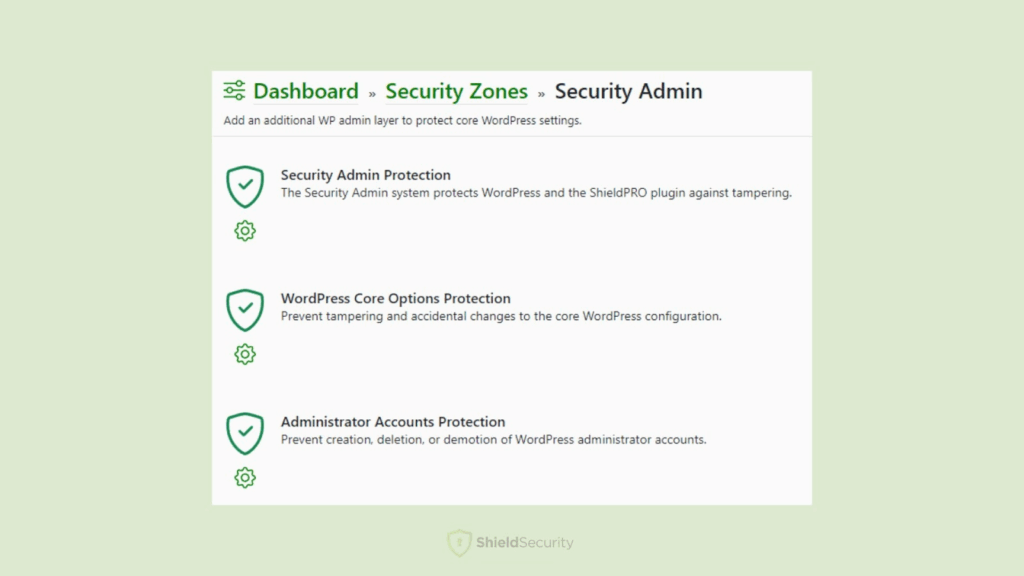This screenshot has height=576, width=1024.
Task: Select the Security Admin Protection heading
Action: (365, 175)
